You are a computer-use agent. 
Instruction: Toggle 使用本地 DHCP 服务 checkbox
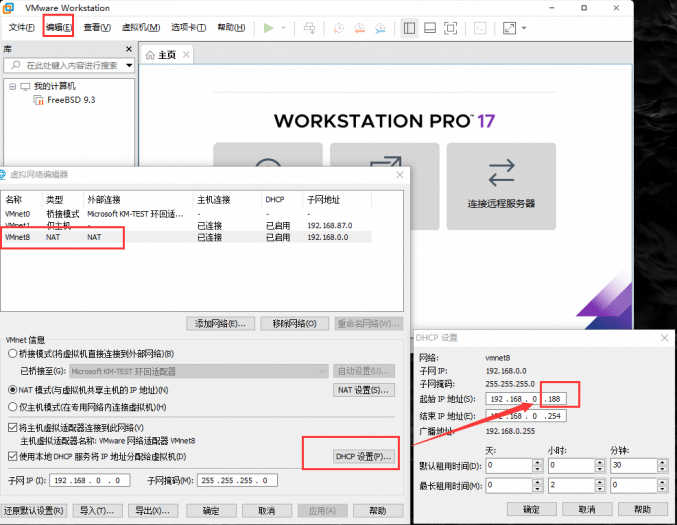click(x=13, y=456)
